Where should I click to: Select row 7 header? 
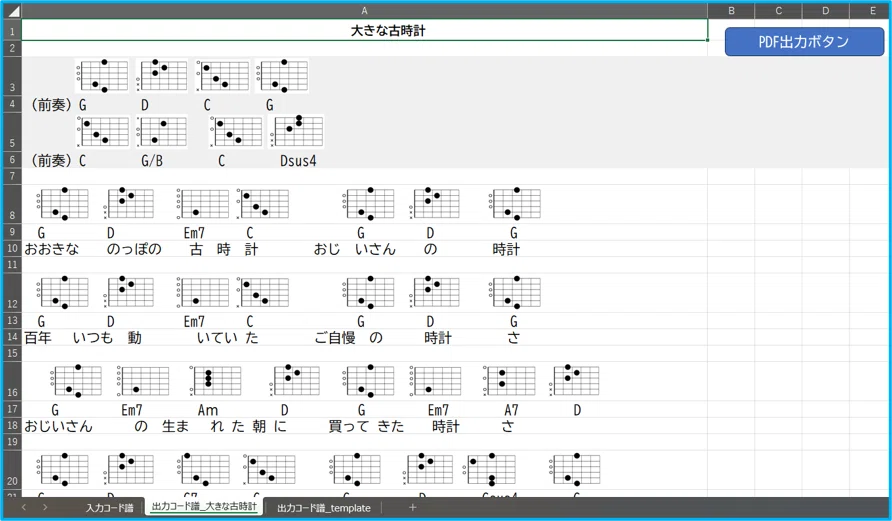pyautogui.click(x=13, y=176)
